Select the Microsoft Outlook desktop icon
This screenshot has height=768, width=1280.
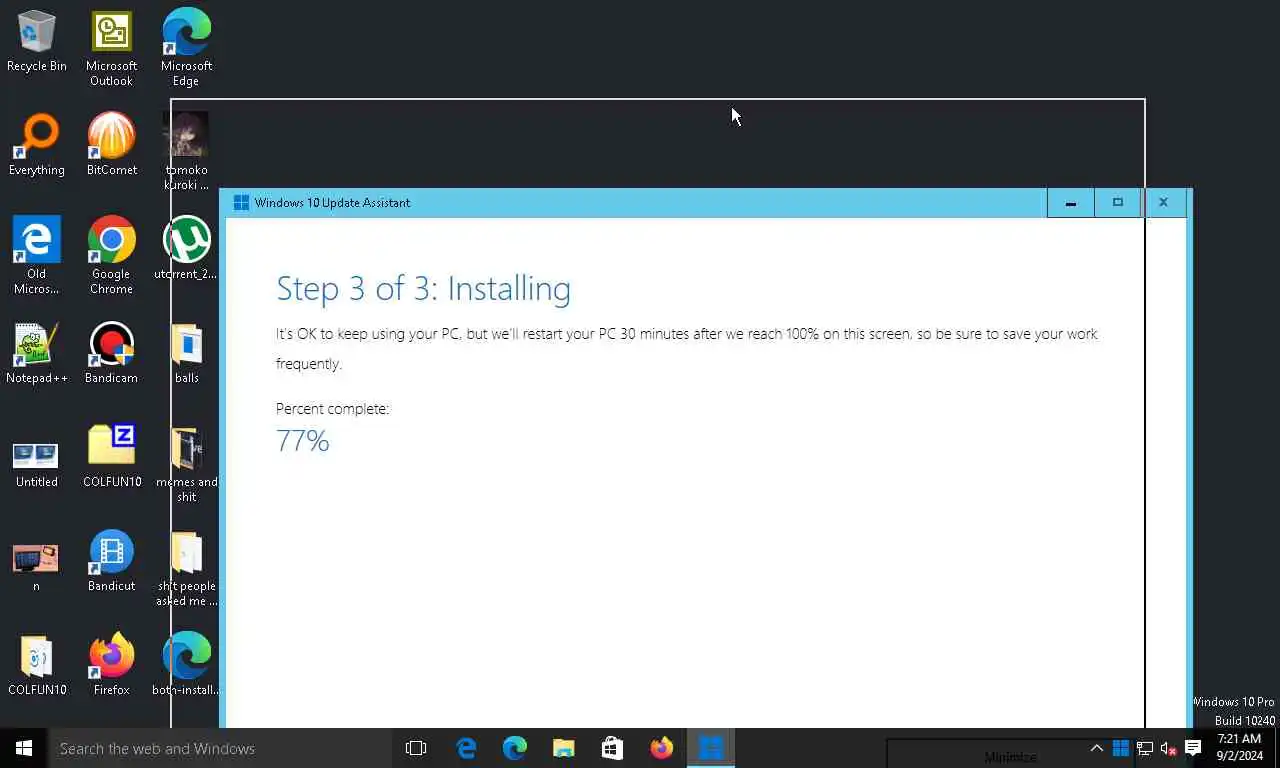(111, 49)
